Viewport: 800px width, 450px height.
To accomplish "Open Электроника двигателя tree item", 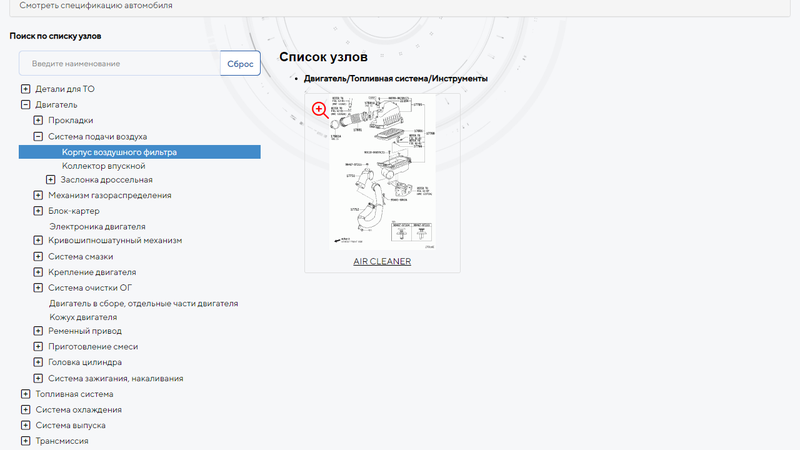I will 97,226.
